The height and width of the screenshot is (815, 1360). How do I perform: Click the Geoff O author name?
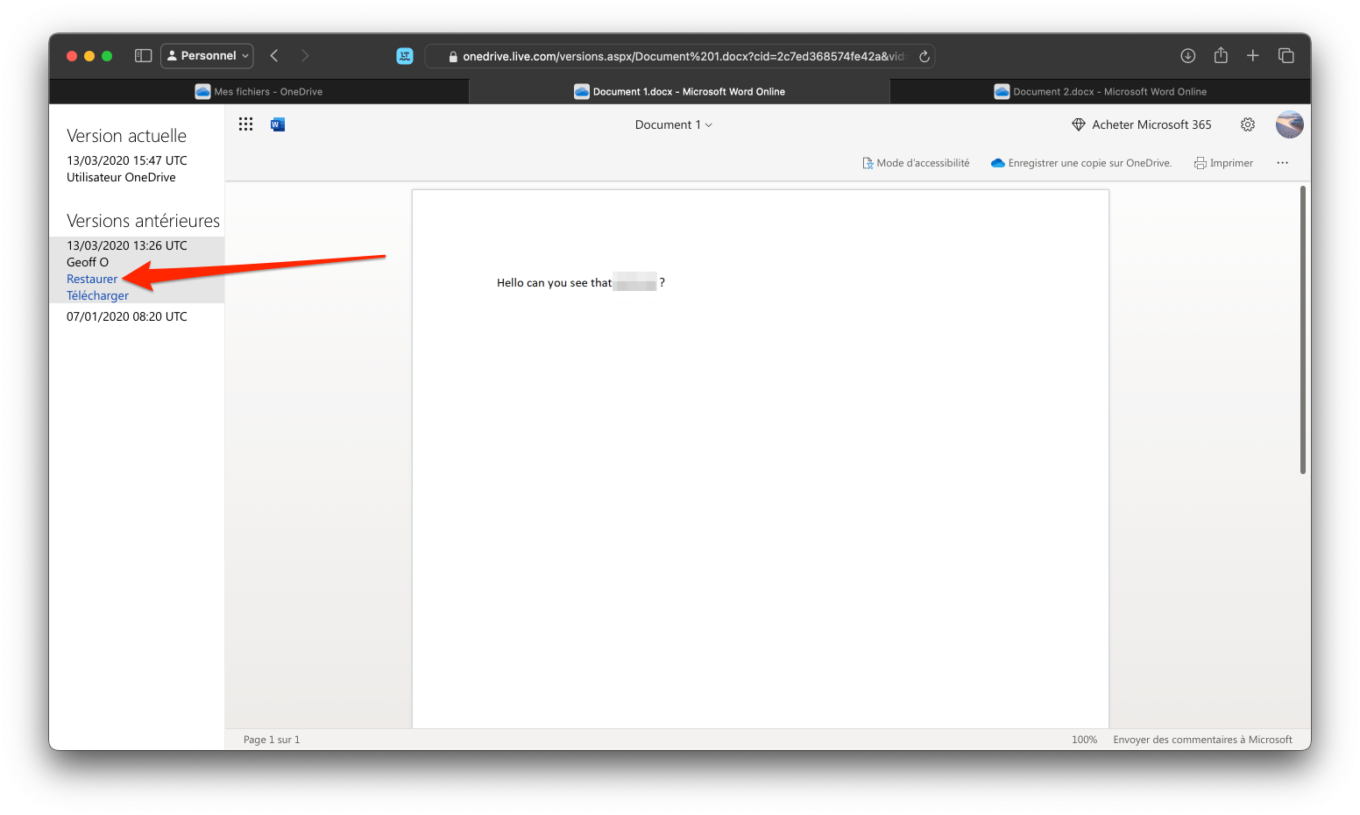coord(88,263)
